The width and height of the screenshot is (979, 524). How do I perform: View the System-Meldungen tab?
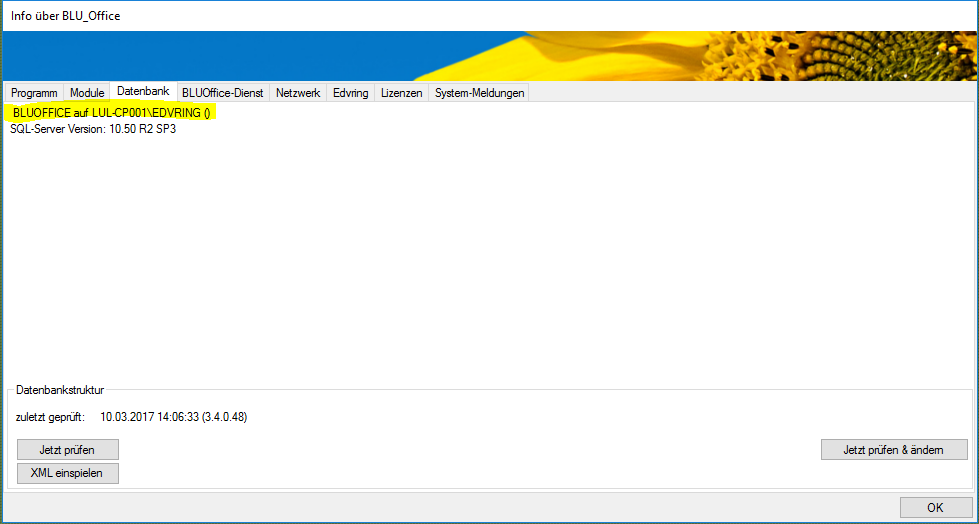pyautogui.click(x=479, y=92)
